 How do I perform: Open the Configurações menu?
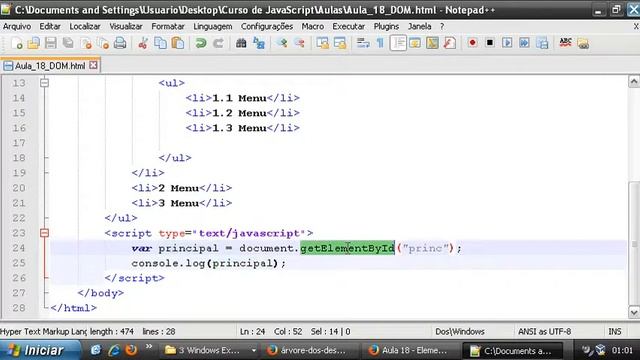click(267, 27)
